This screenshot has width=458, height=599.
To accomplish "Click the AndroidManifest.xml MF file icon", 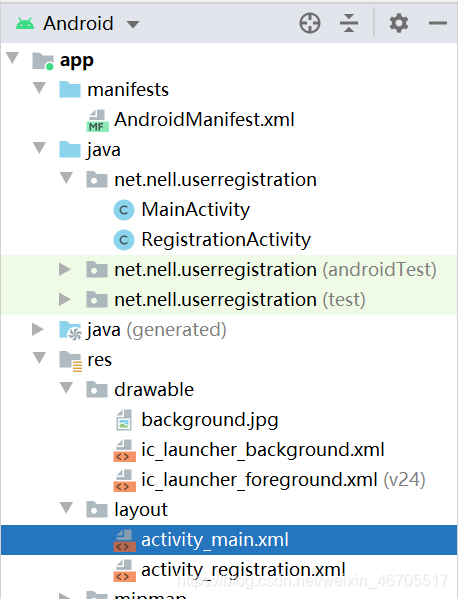I will tap(97, 121).
